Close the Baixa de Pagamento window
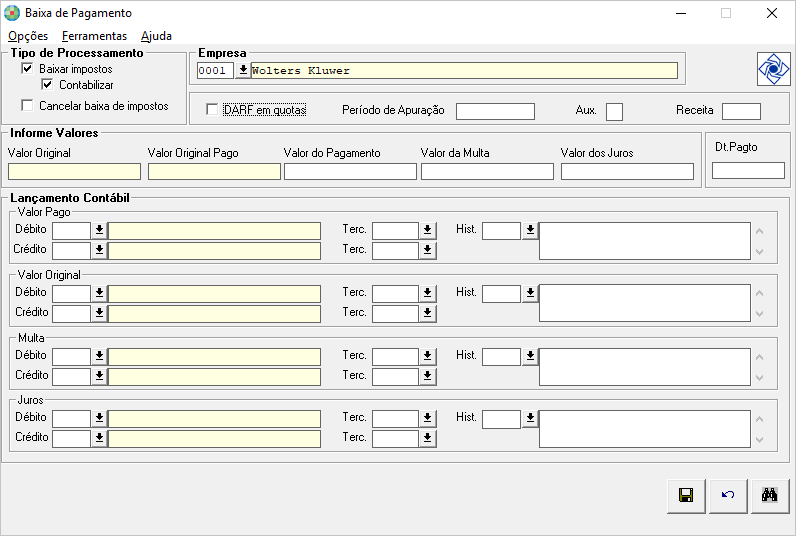796x536 pixels. pyautogui.click(x=772, y=13)
